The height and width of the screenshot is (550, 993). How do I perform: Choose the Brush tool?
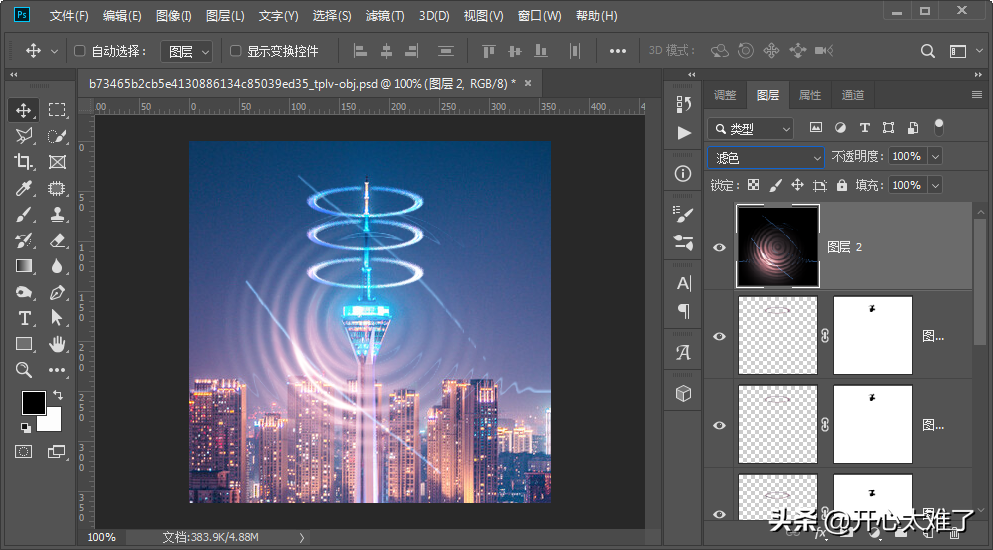[x=23, y=214]
